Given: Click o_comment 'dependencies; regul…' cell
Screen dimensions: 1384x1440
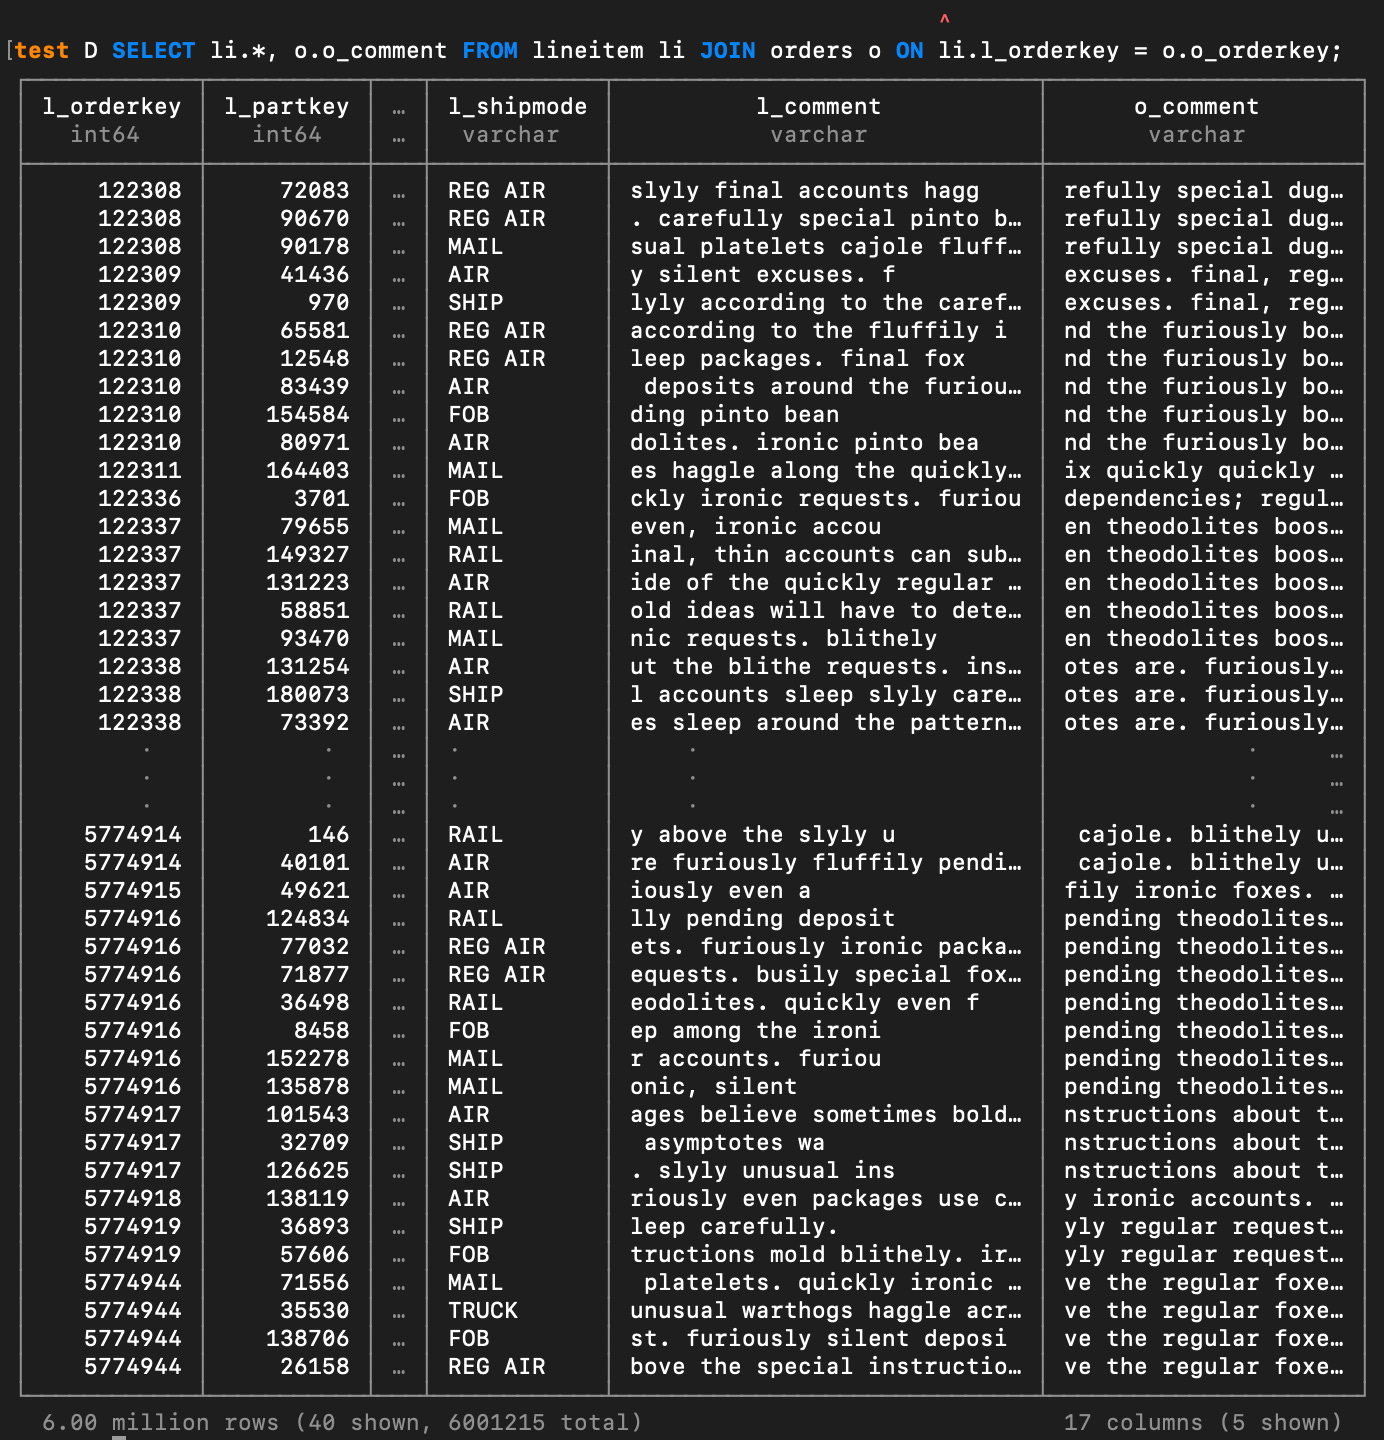Looking at the screenshot, I should point(1204,499).
